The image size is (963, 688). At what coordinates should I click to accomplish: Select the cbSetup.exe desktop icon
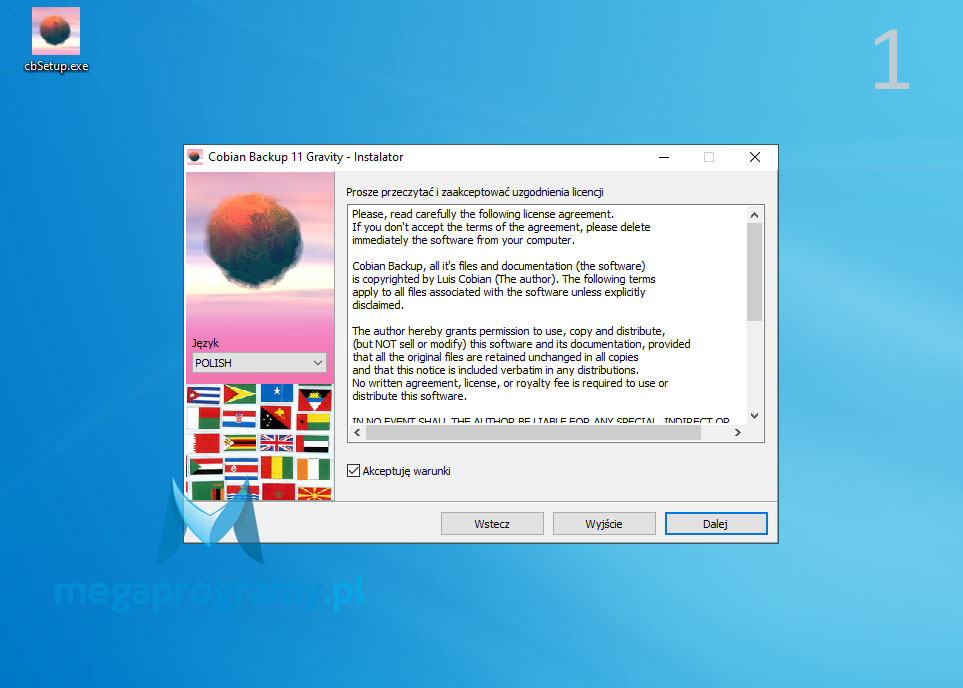point(56,40)
